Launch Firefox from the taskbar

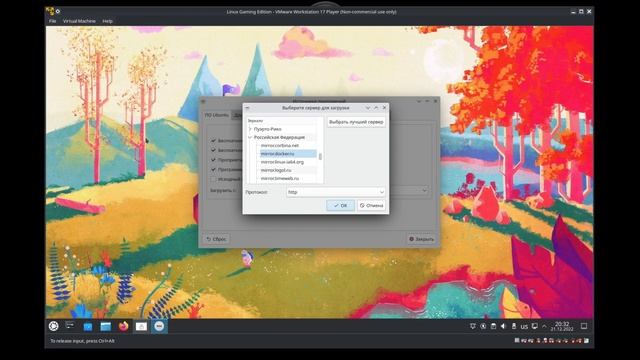[x=123, y=326]
